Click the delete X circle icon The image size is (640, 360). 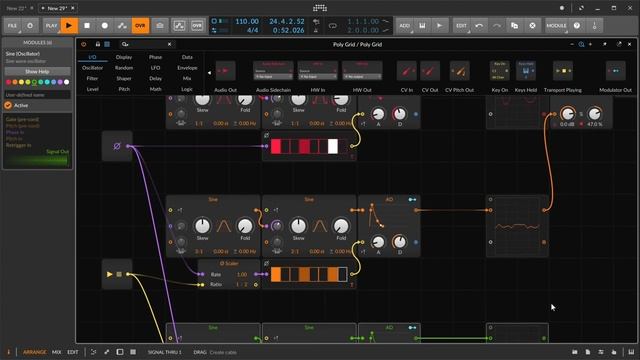point(532,25)
